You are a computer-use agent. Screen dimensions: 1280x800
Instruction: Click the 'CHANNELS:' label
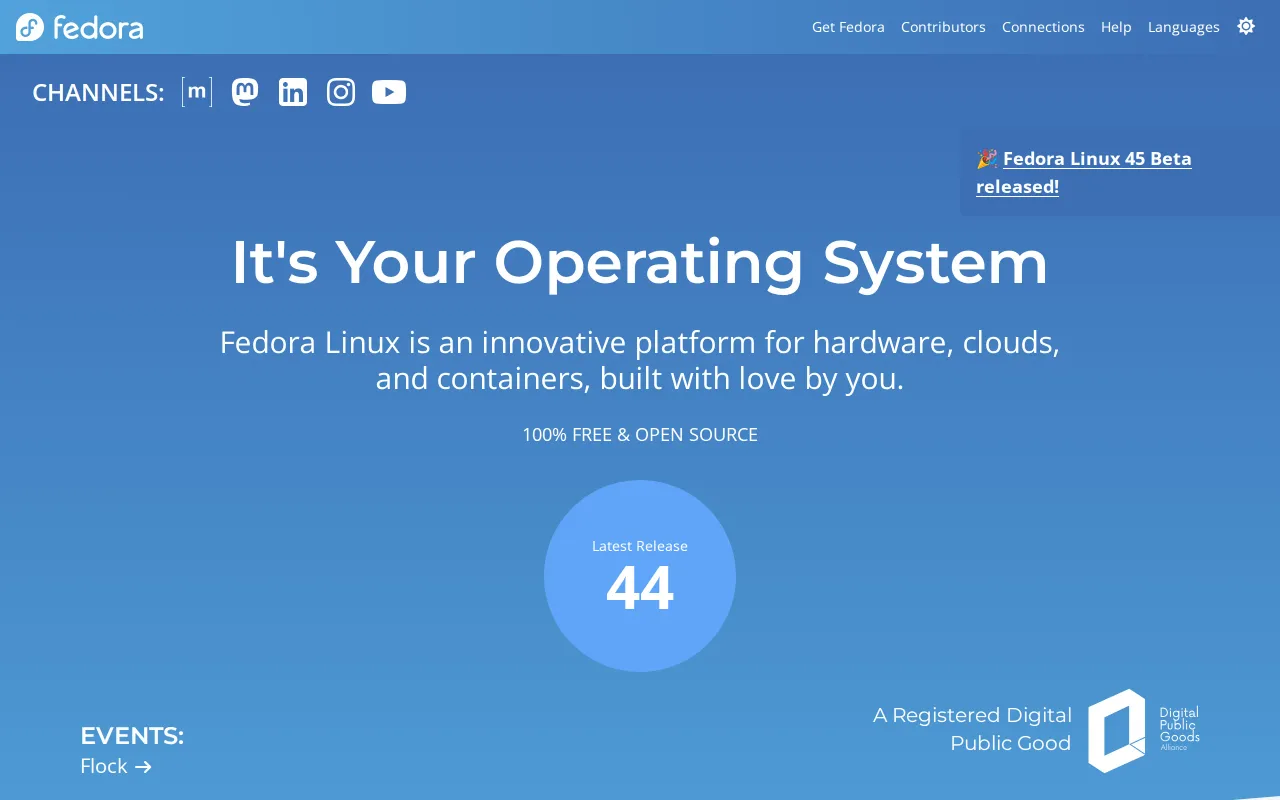click(98, 92)
